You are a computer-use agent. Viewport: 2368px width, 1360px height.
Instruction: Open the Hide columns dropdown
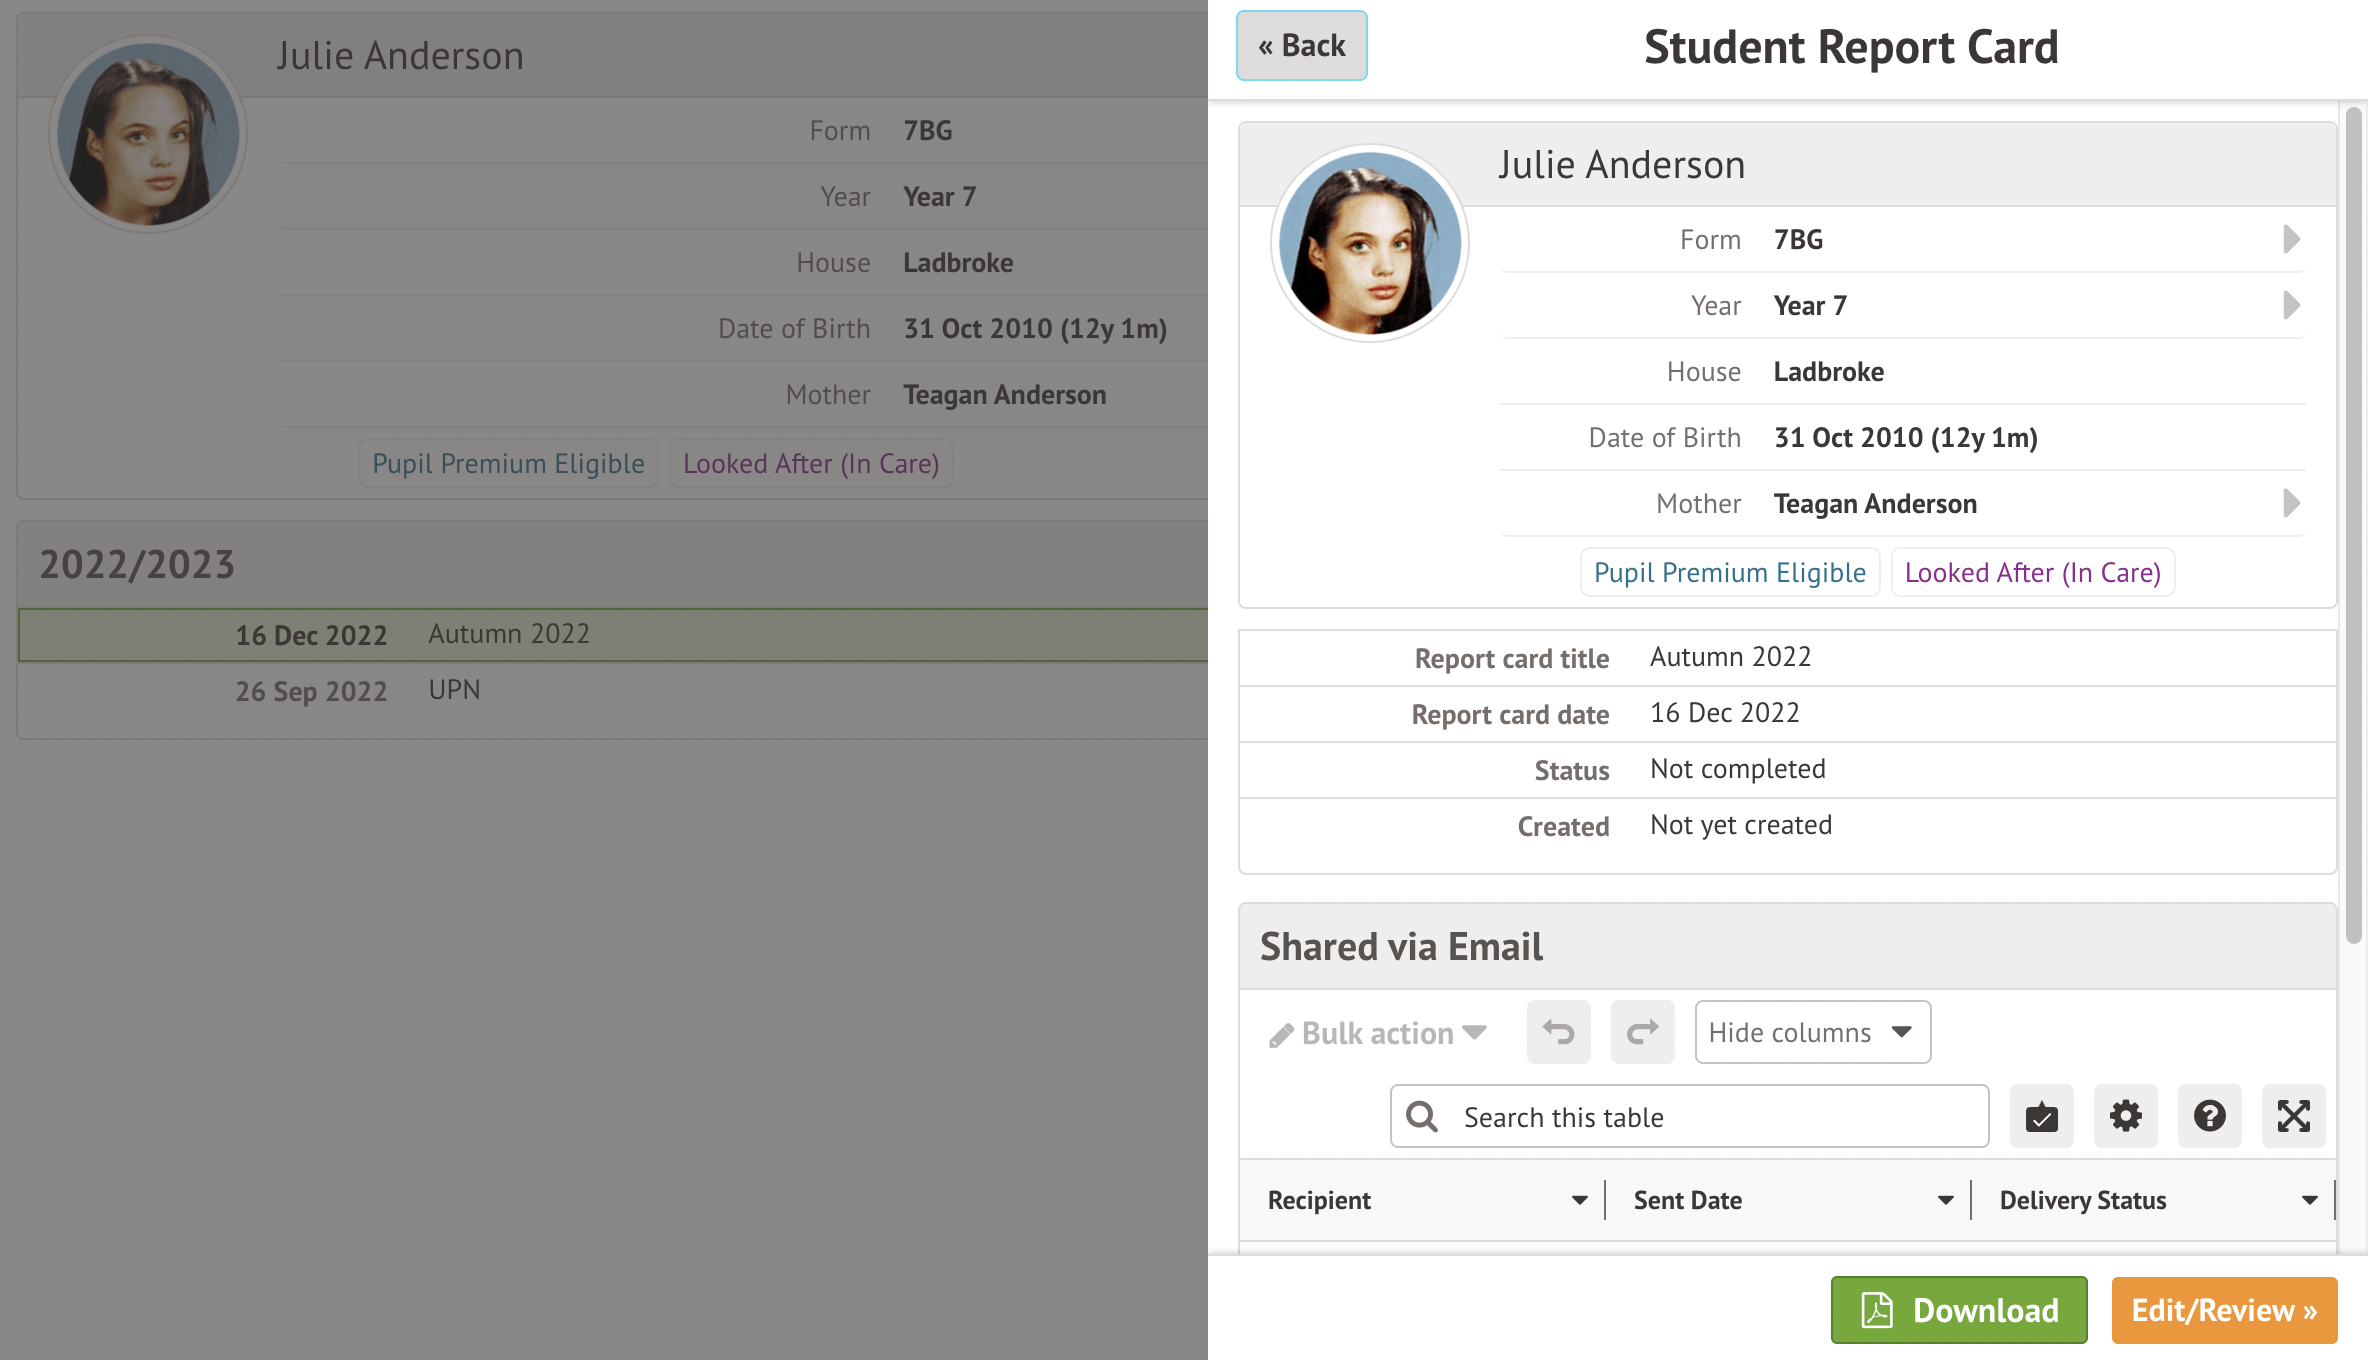1811,1031
